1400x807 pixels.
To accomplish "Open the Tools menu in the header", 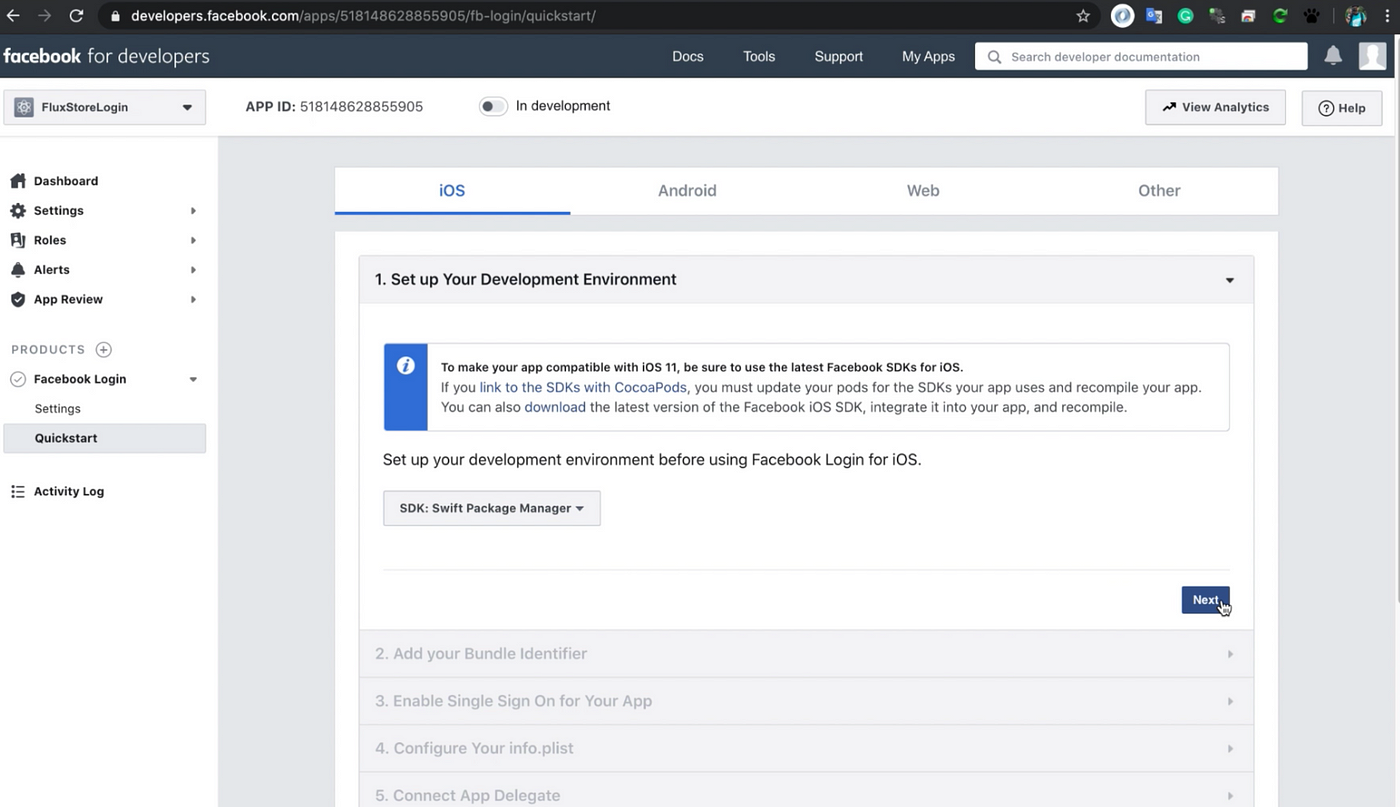I will 759,56.
